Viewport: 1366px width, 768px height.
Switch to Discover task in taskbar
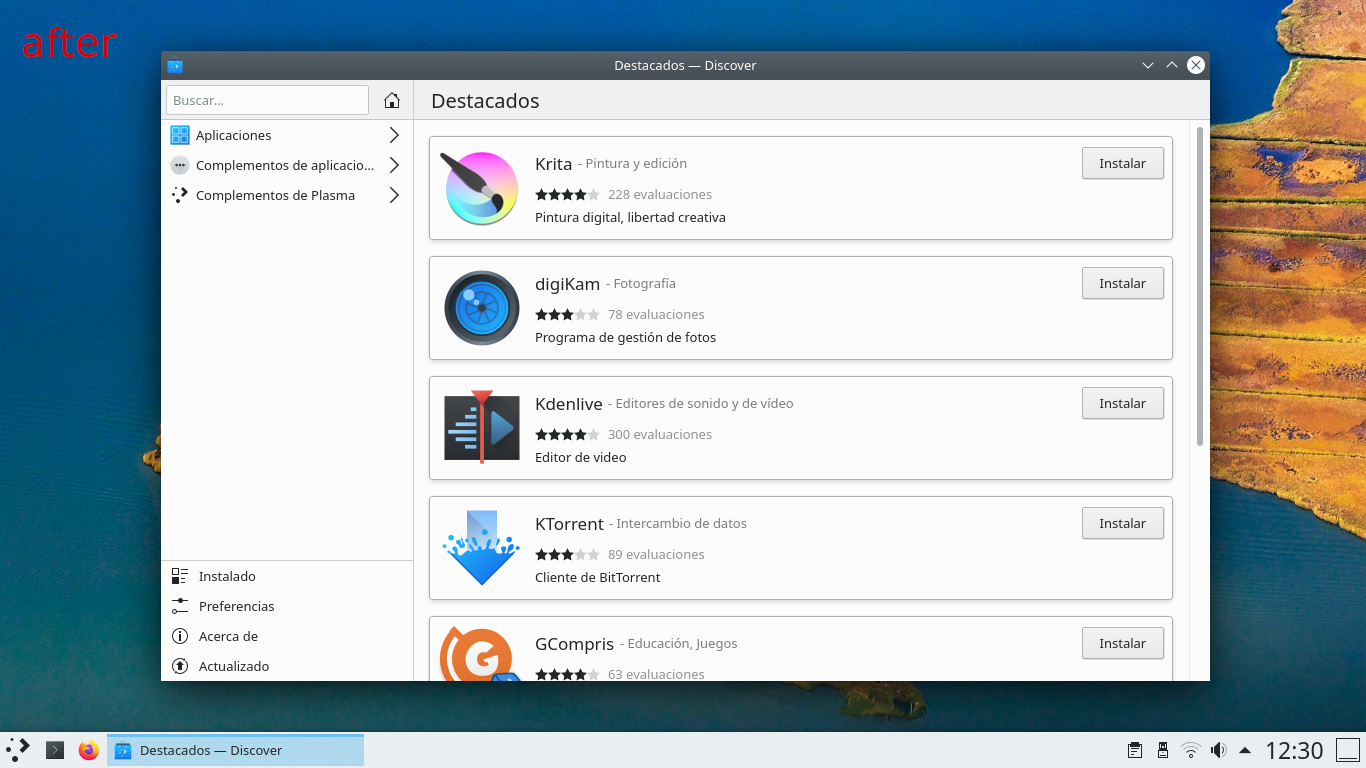click(x=236, y=750)
